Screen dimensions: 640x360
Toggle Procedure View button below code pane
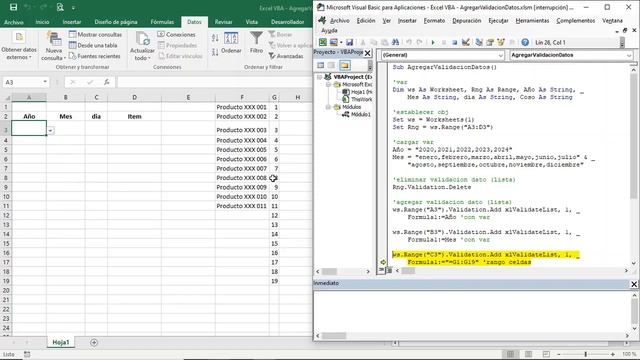pos(381,270)
